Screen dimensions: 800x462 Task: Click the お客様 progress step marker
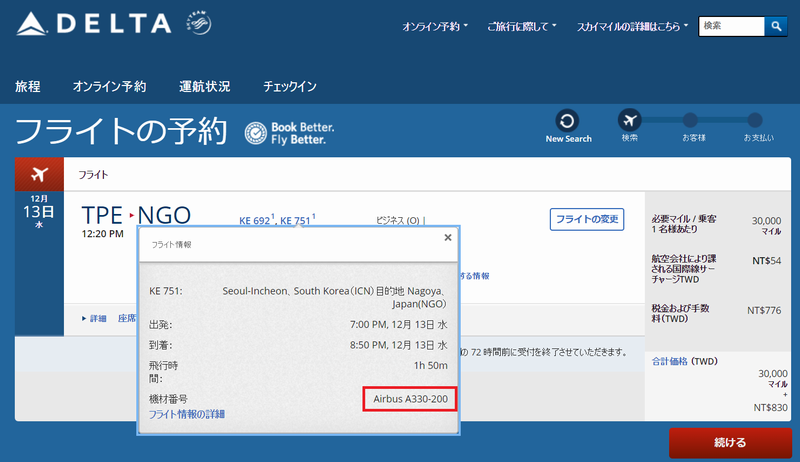click(690, 120)
